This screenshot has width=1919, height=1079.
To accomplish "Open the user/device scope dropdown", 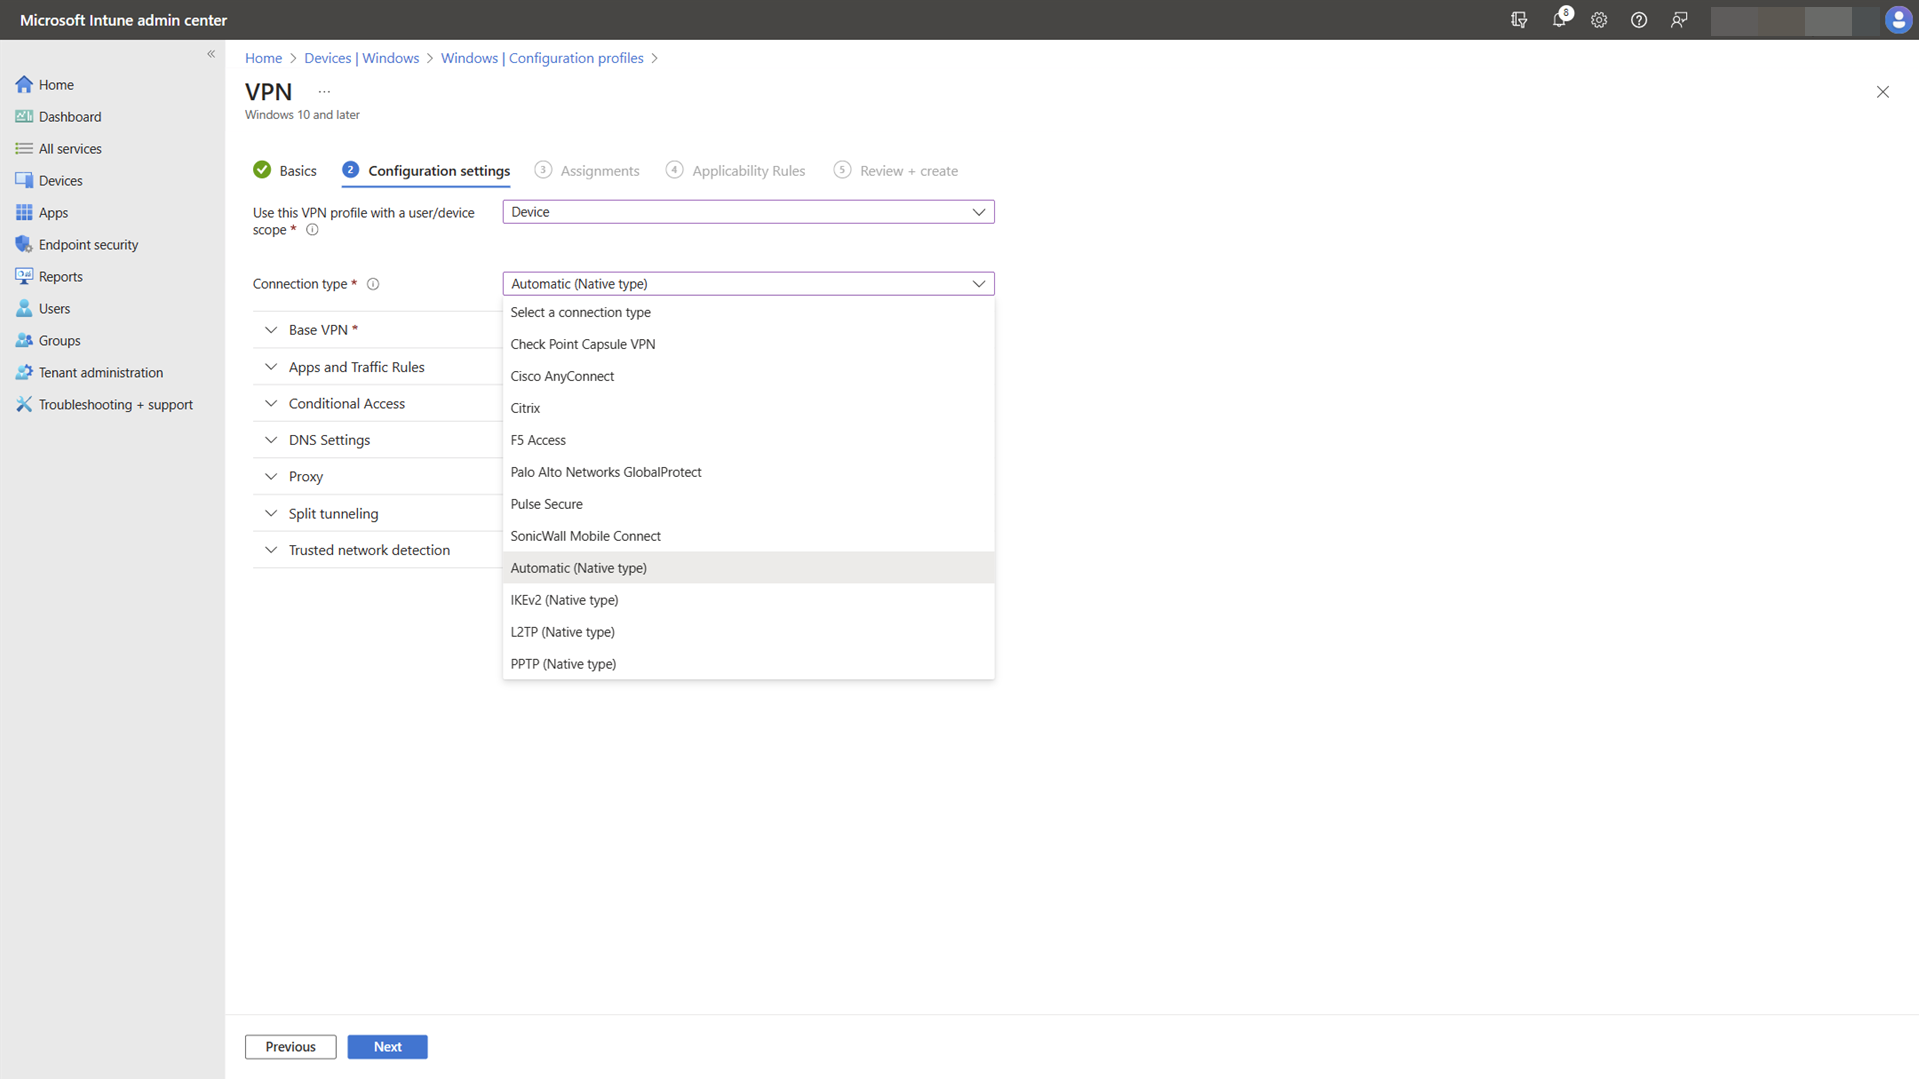I will coord(747,212).
